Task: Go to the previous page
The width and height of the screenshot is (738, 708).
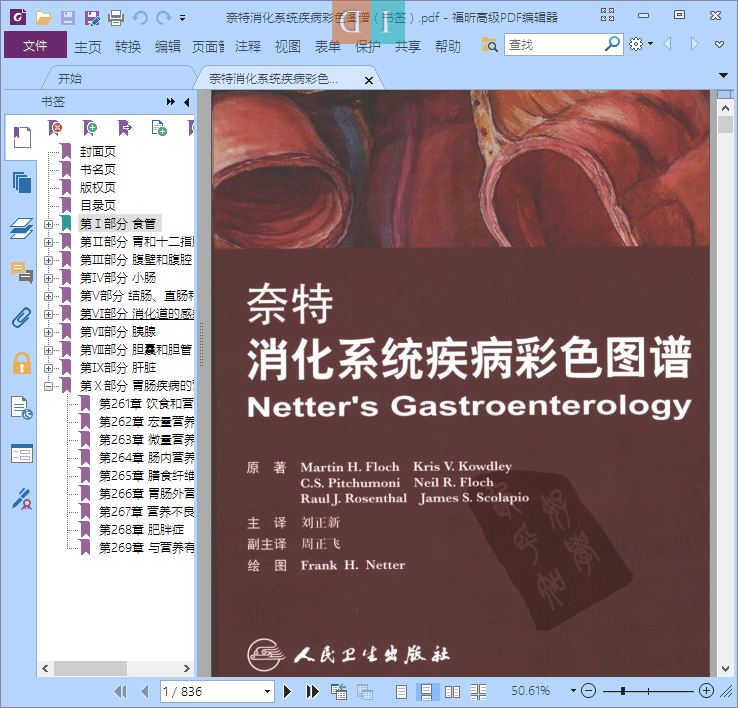Action: (145, 692)
